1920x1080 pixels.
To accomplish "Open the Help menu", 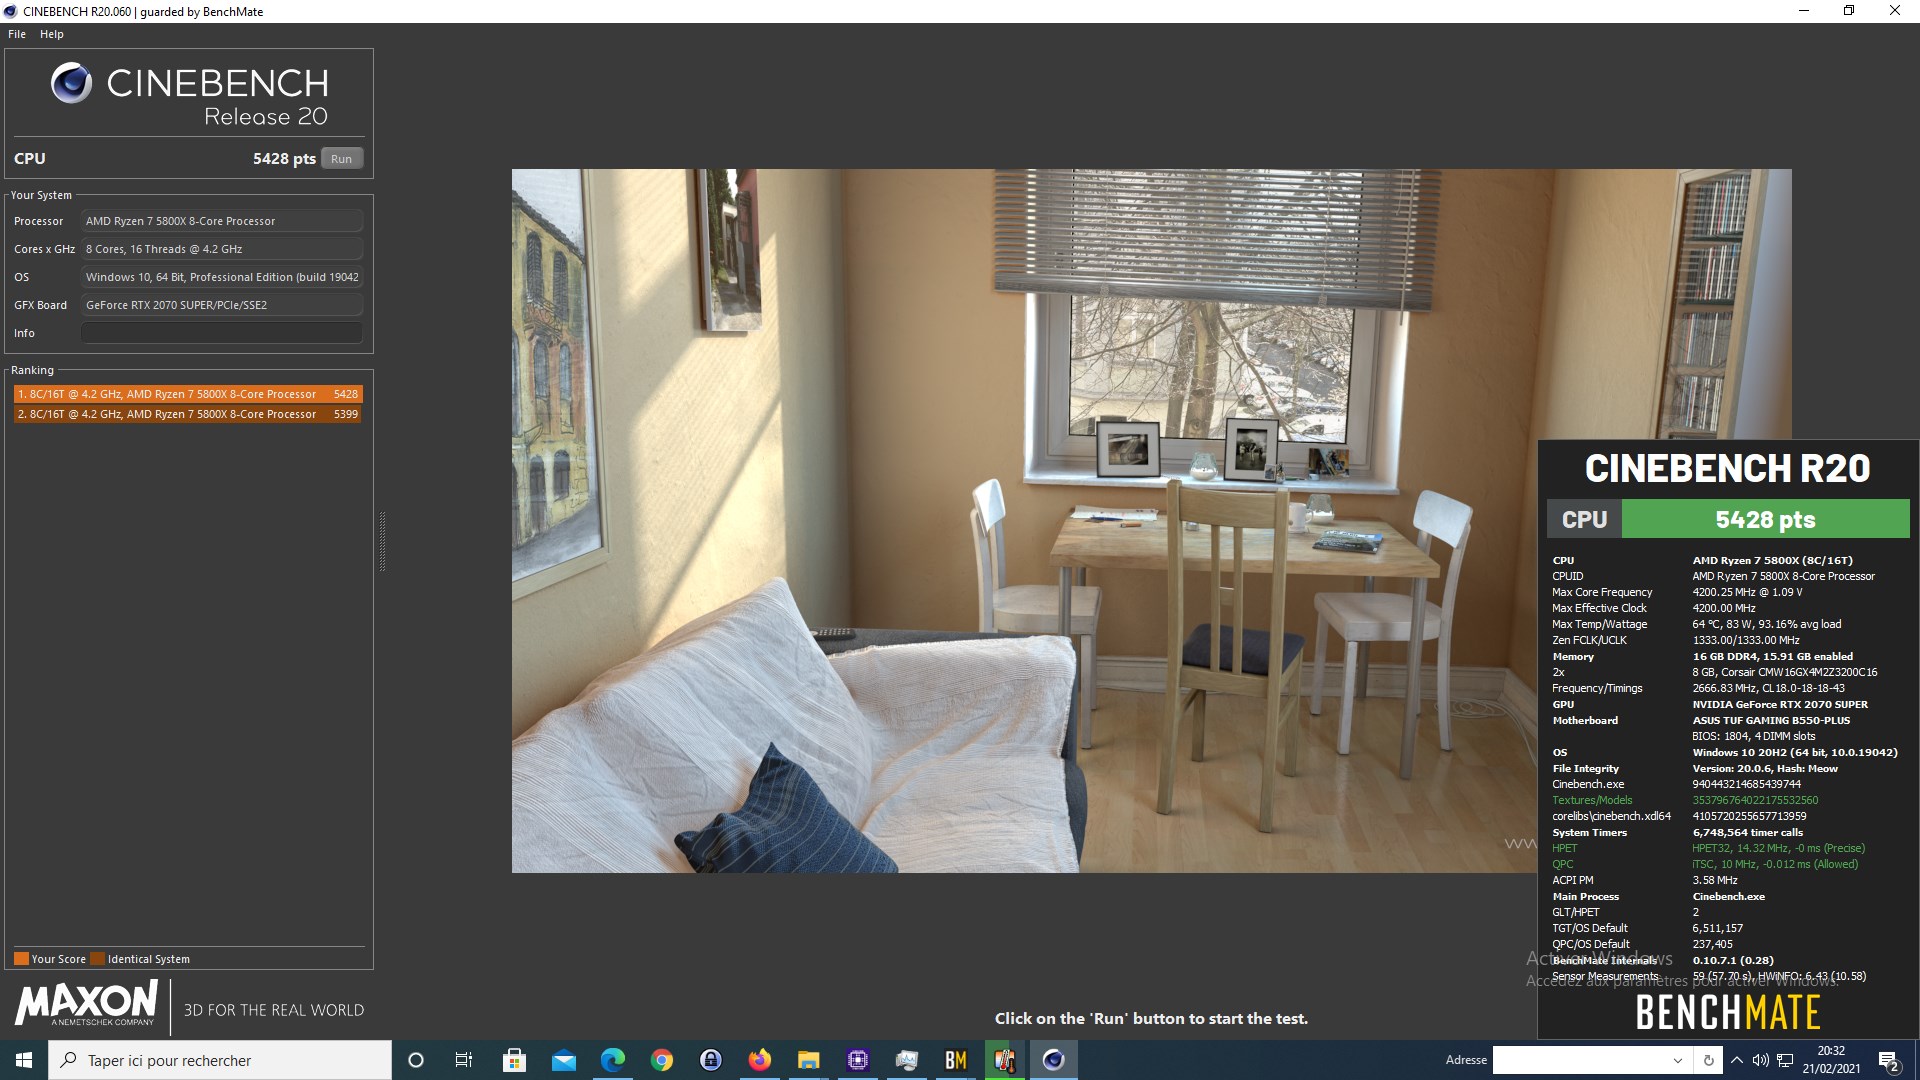I will [x=52, y=34].
